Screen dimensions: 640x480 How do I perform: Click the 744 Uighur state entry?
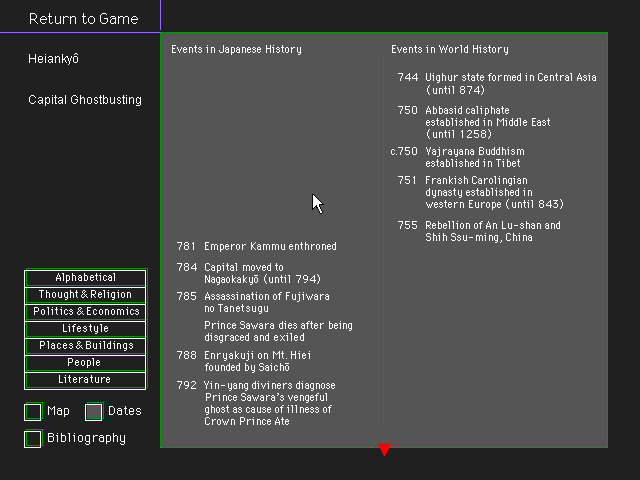(497, 84)
